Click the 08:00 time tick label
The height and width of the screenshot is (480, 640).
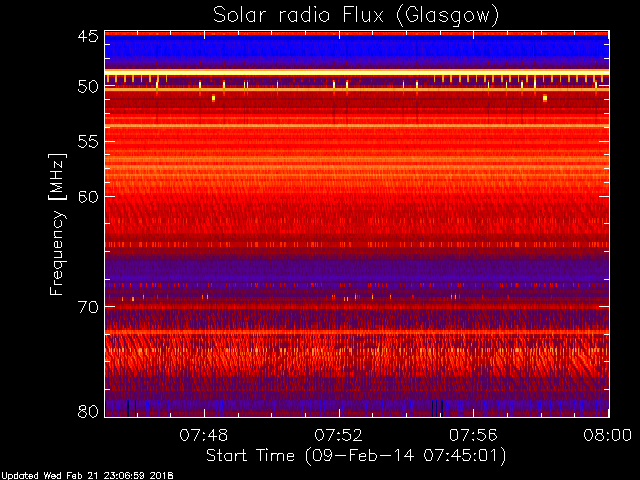pyautogui.click(x=608, y=435)
